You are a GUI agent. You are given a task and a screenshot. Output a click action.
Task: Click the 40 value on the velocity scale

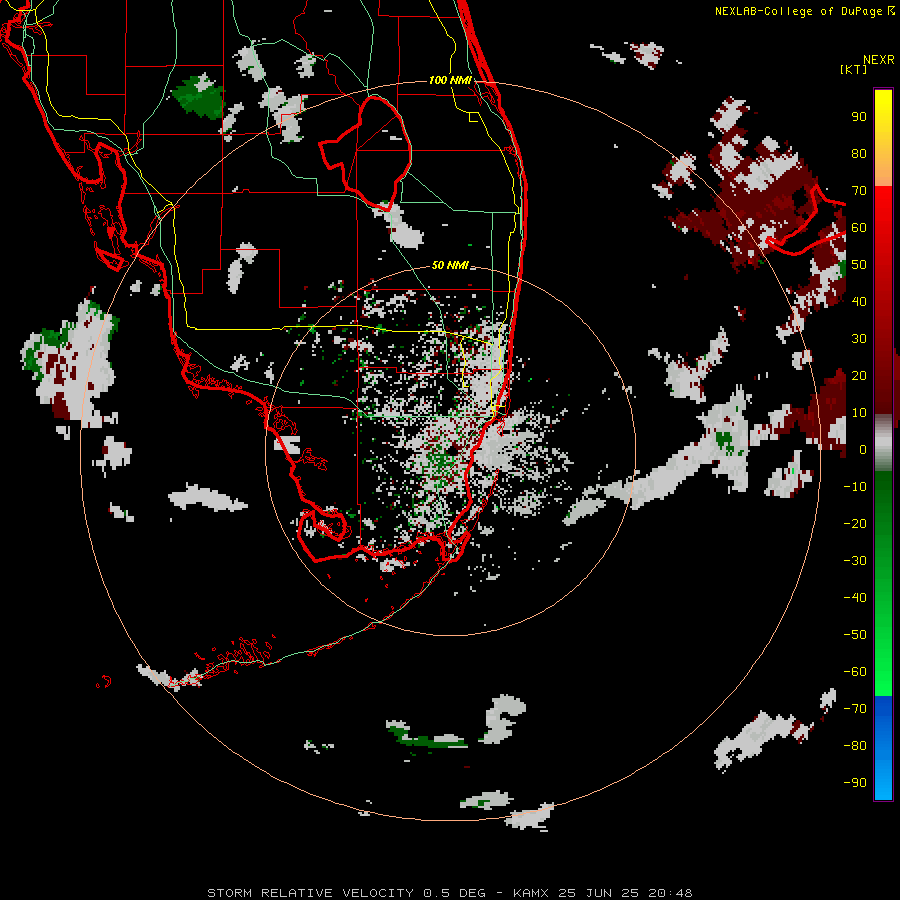pos(859,301)
